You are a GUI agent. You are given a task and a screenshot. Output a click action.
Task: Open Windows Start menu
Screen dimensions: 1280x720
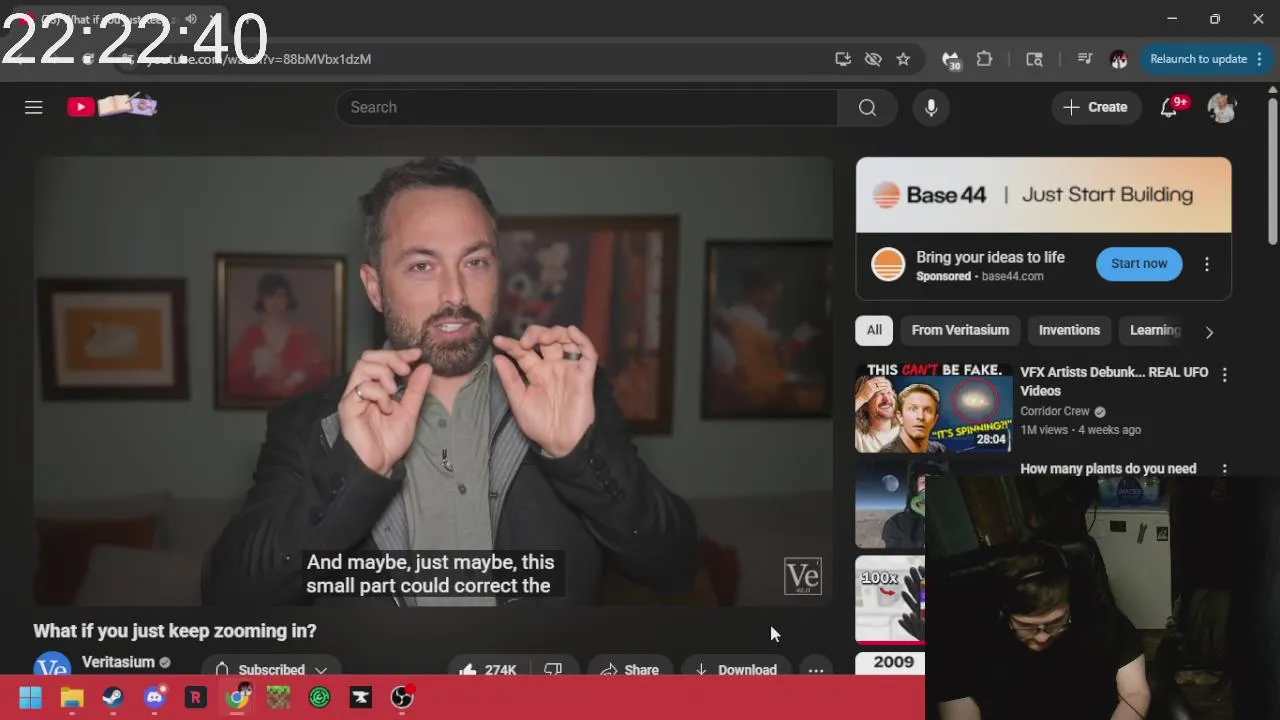30,697
